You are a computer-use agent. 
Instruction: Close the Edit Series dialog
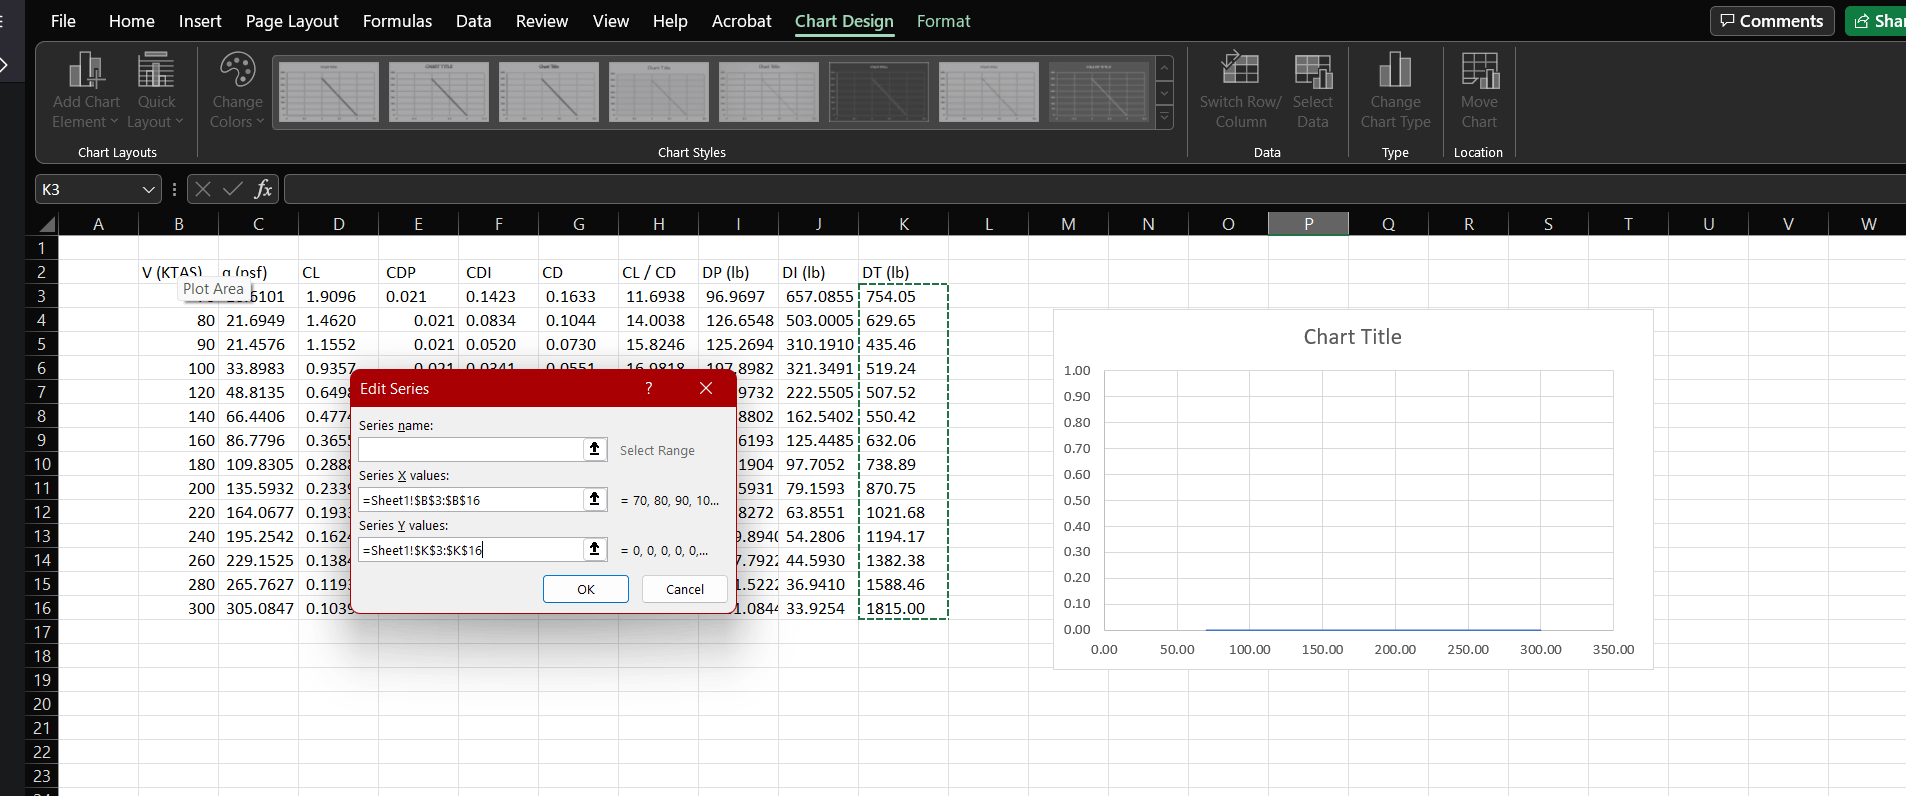pos(706,388)
